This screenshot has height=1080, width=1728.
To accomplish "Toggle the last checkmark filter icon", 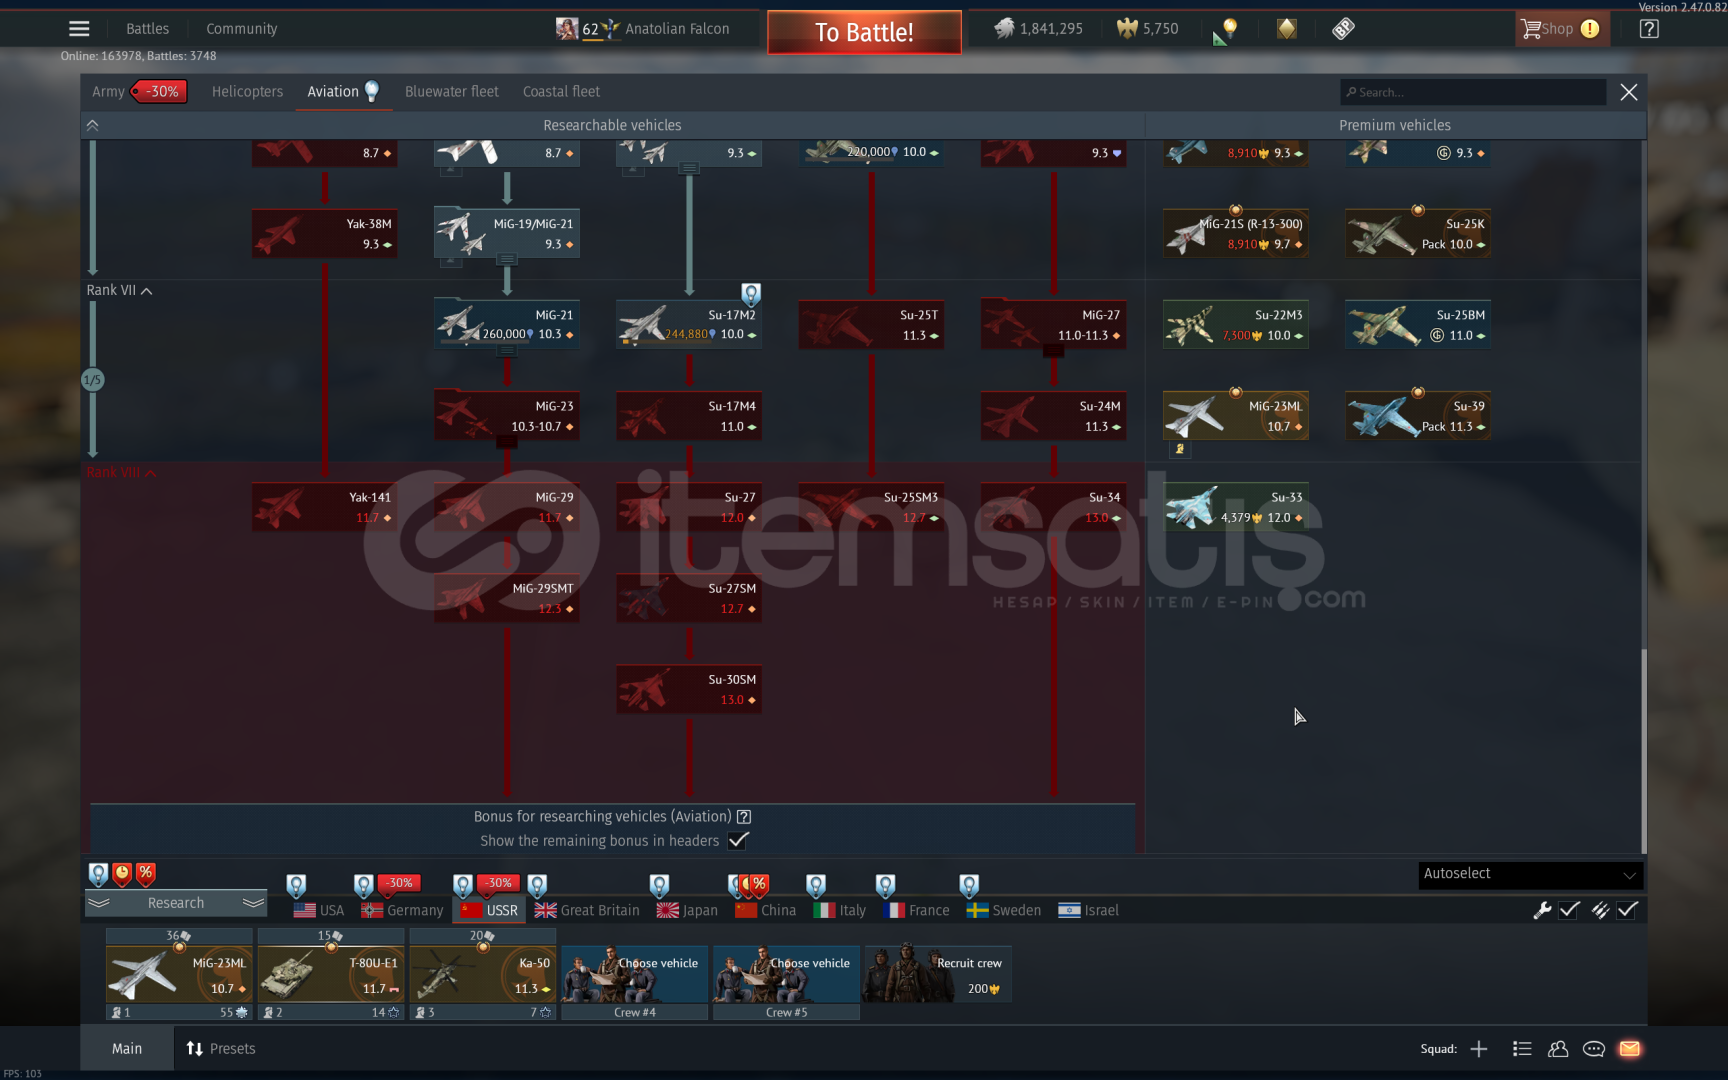I will 1627,910.
